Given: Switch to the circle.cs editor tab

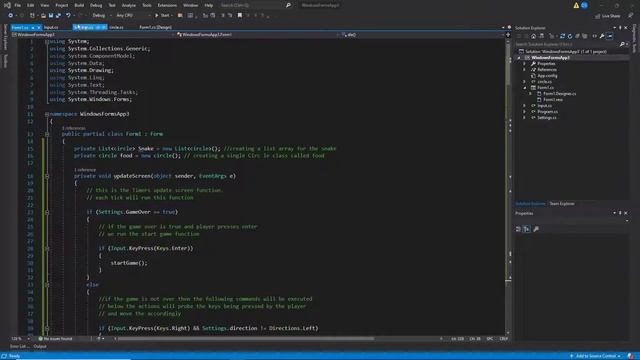Looking at the screenshot, I should 116,27.
